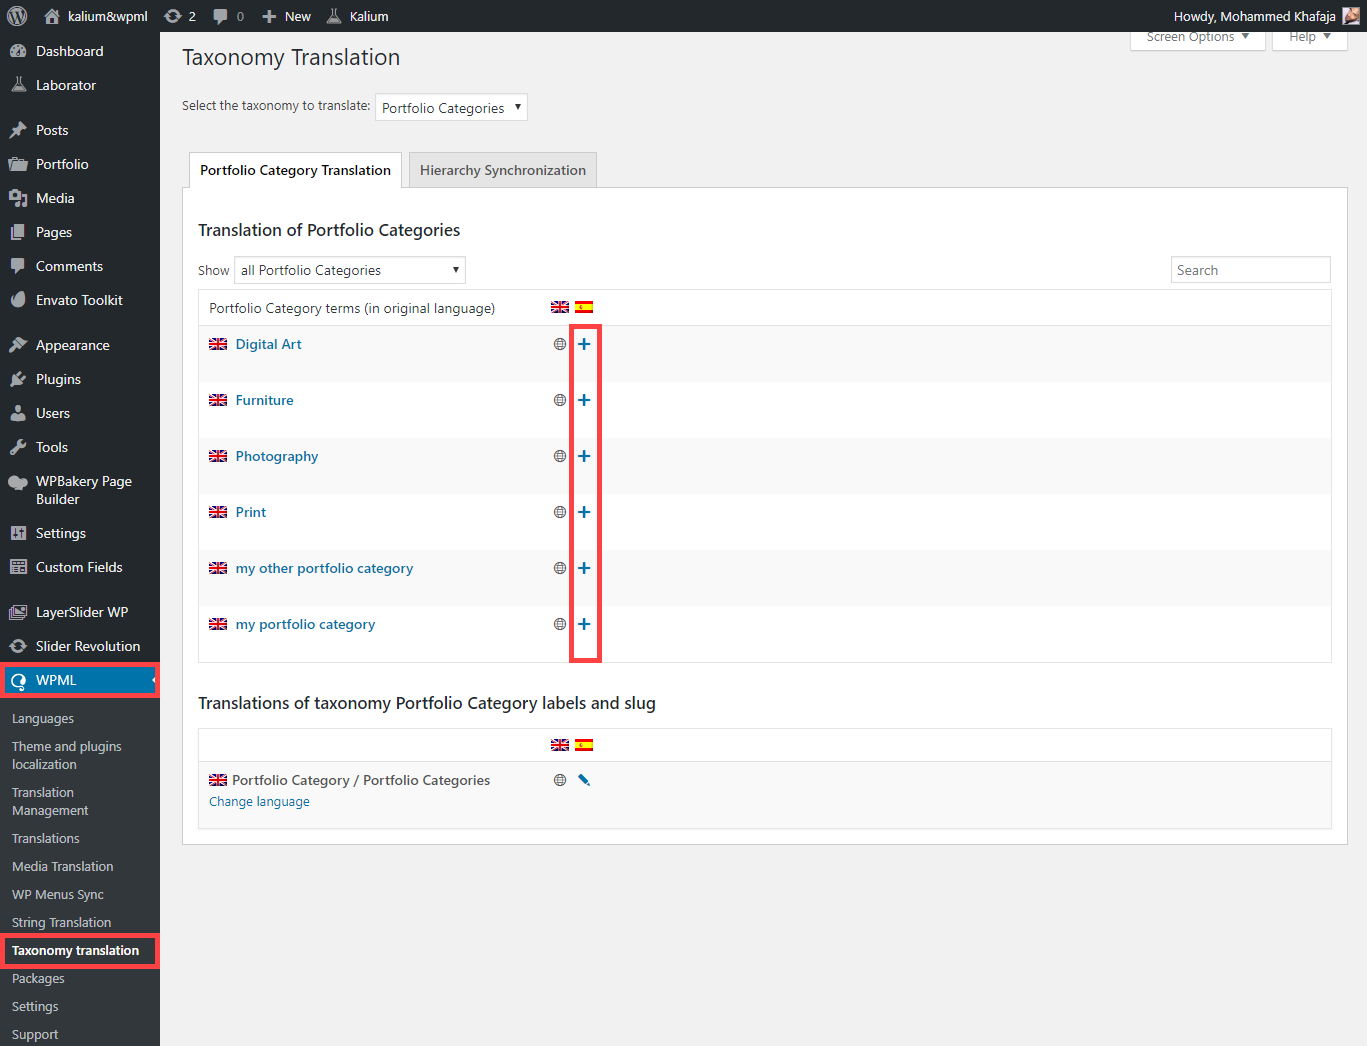The height and width of the screenshot is (1046, 1367).
Task: Click plus icon in Photography row
Action: pos(584,456)
